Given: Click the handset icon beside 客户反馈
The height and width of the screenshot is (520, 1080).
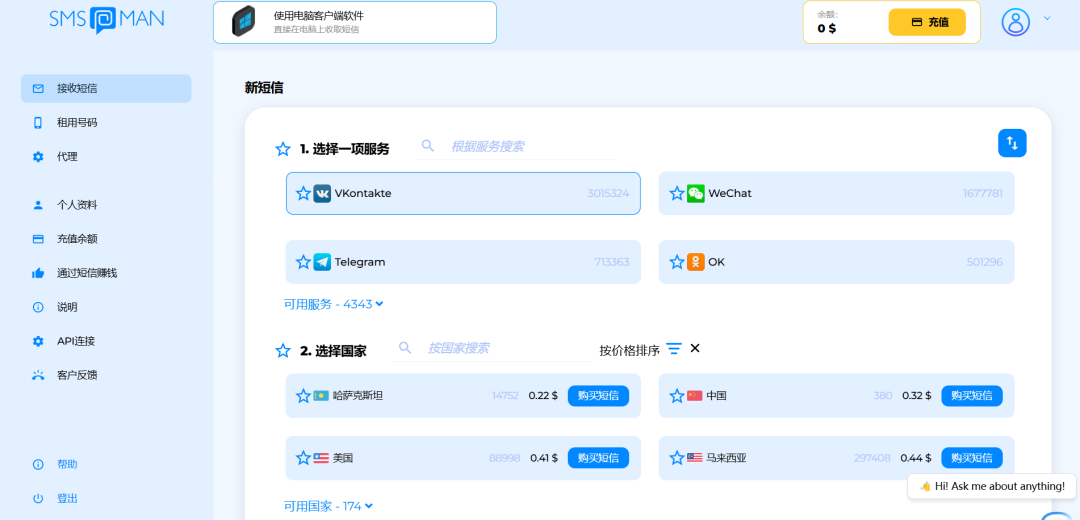Looking at the screenshot, I should [x=38, y=375].
